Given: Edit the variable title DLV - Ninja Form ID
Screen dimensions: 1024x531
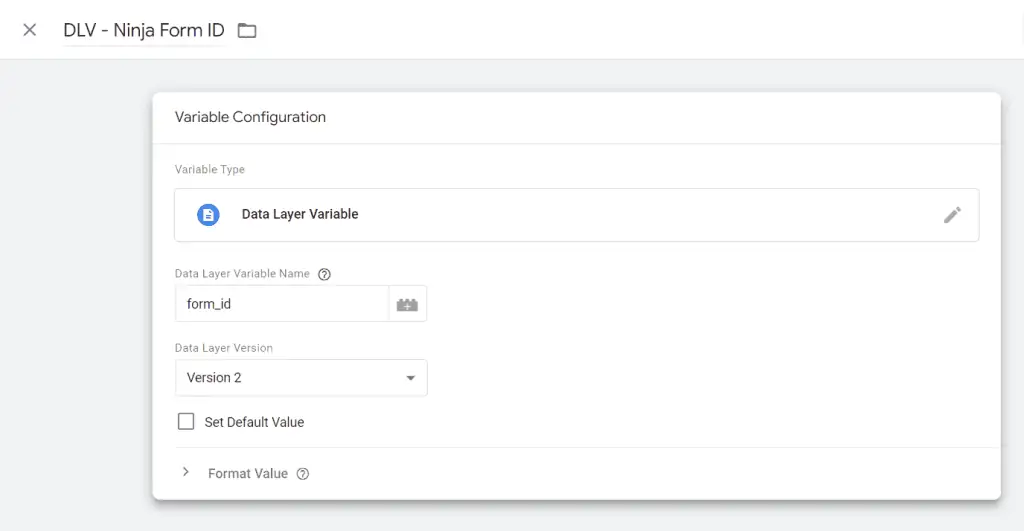Looking at the screenshot, I should coord(144,30).
